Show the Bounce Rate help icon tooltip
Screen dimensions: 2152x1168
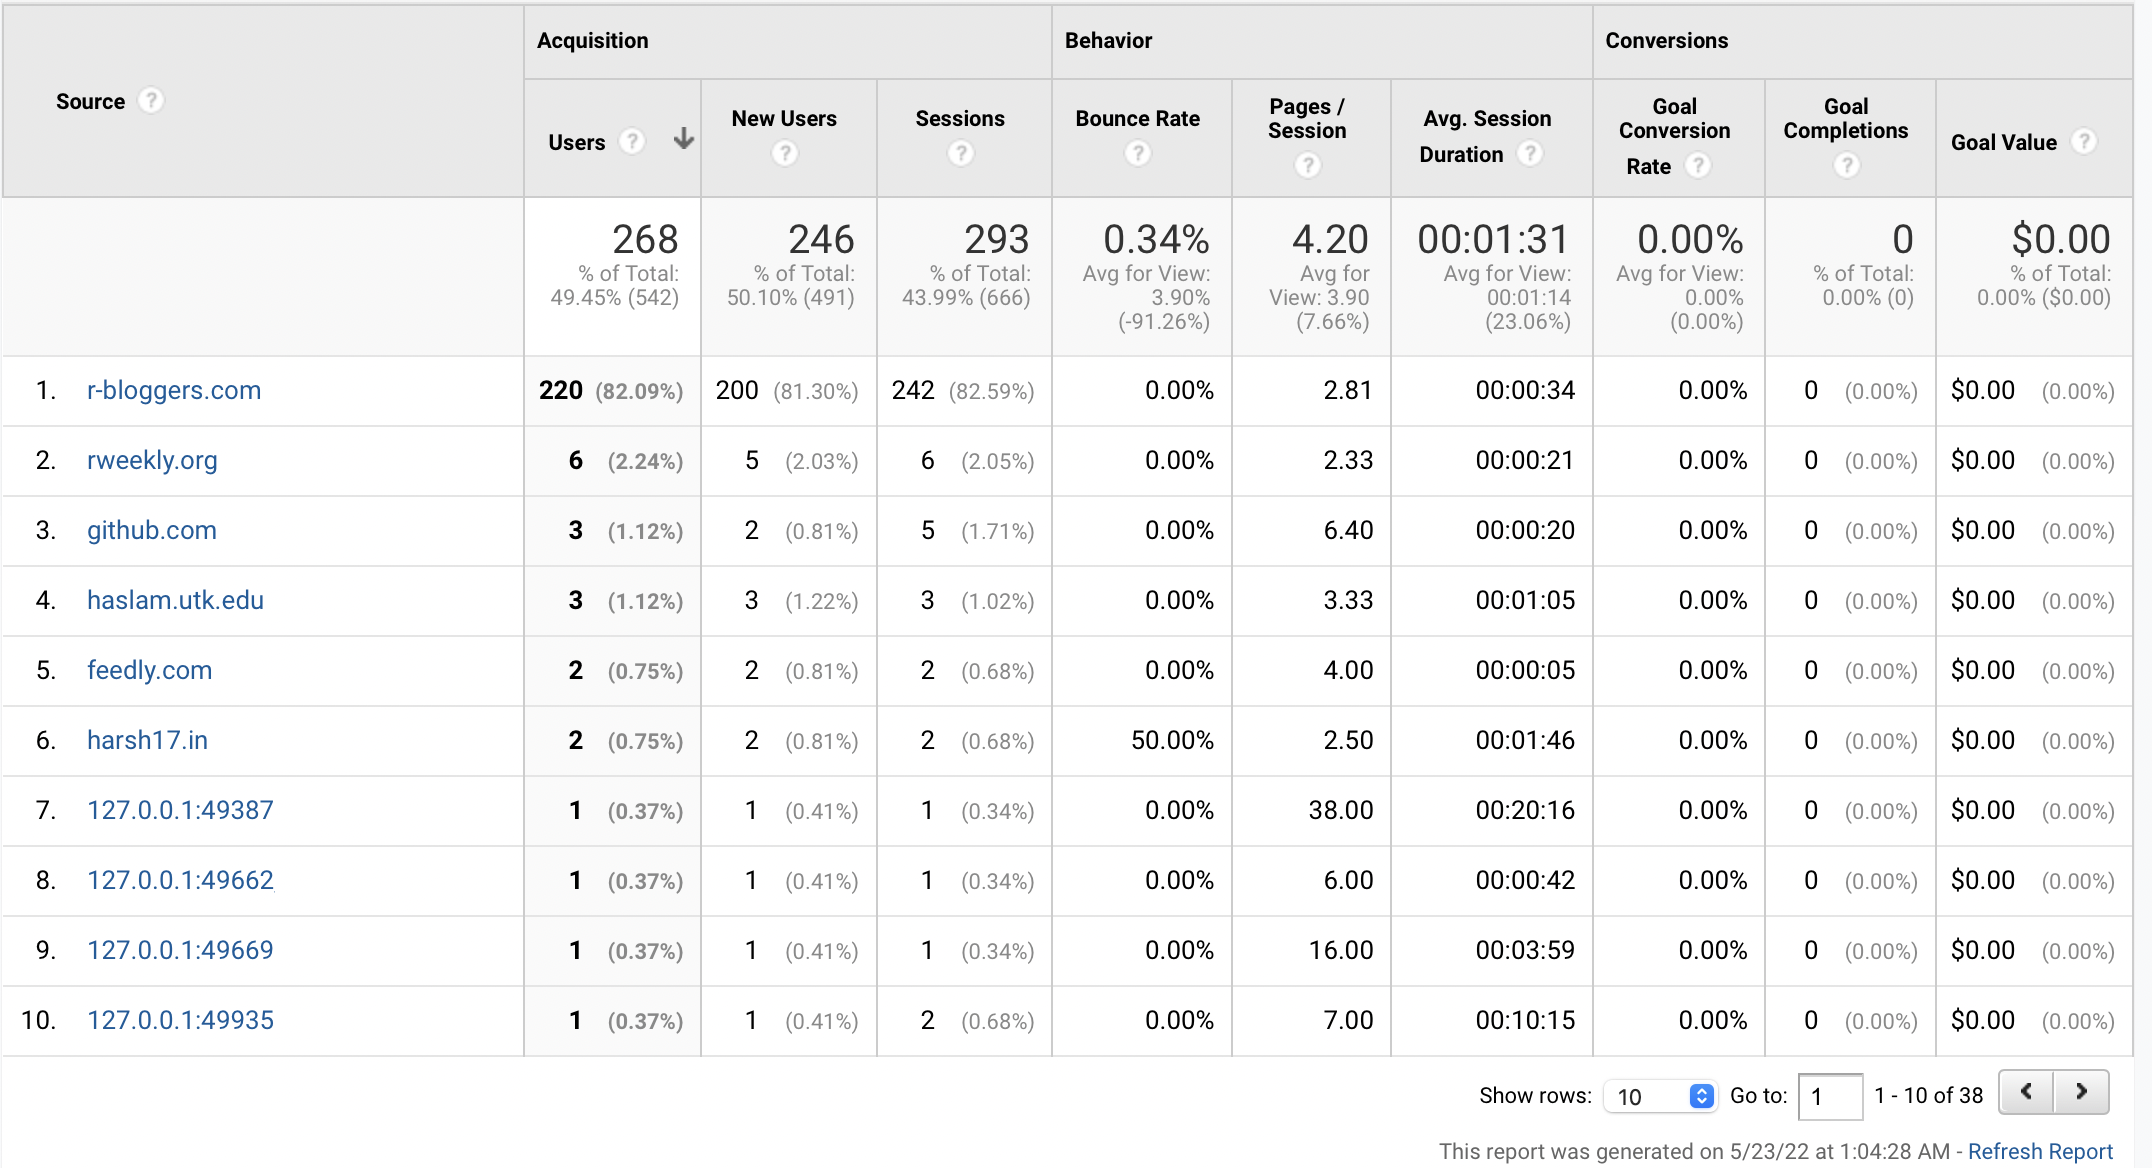pos(1138,154)
